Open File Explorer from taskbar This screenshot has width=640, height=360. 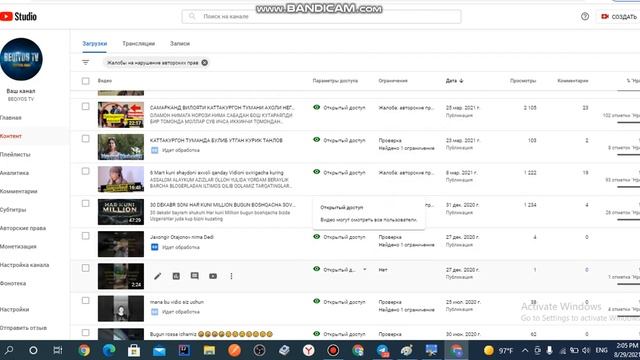209,350
